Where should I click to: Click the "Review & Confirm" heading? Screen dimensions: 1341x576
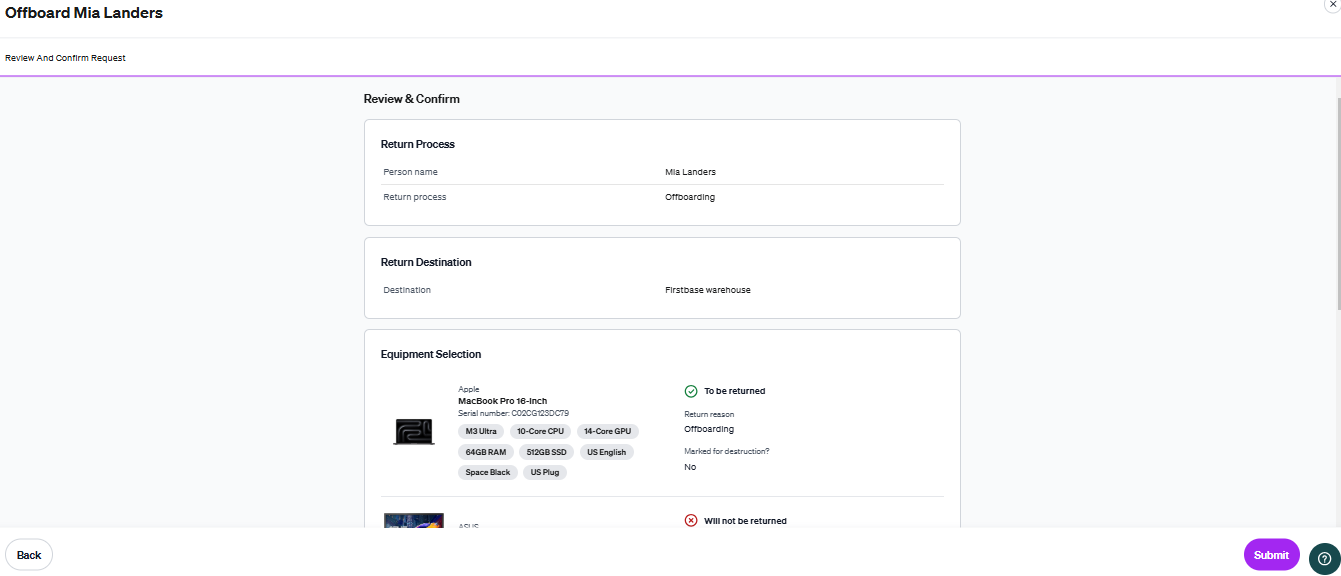tap(412, 99)
